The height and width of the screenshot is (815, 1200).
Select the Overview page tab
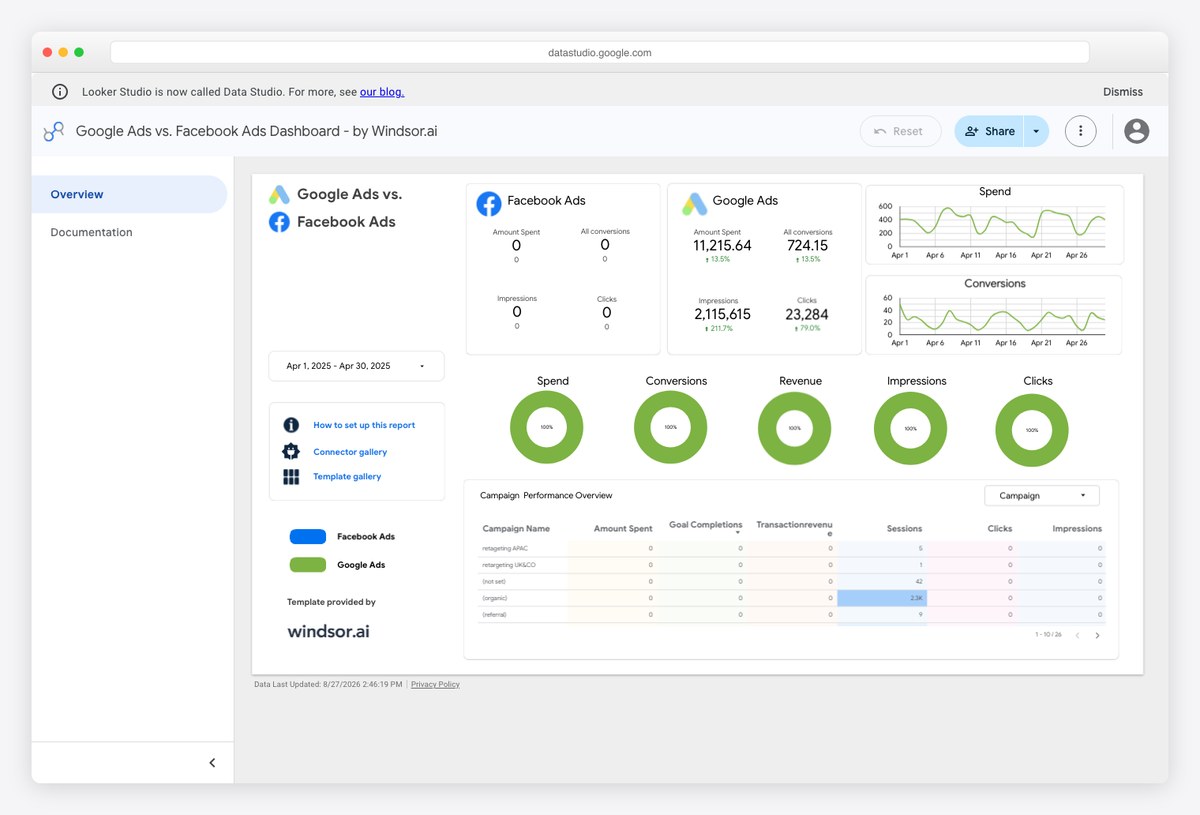(x=129, y=194)
